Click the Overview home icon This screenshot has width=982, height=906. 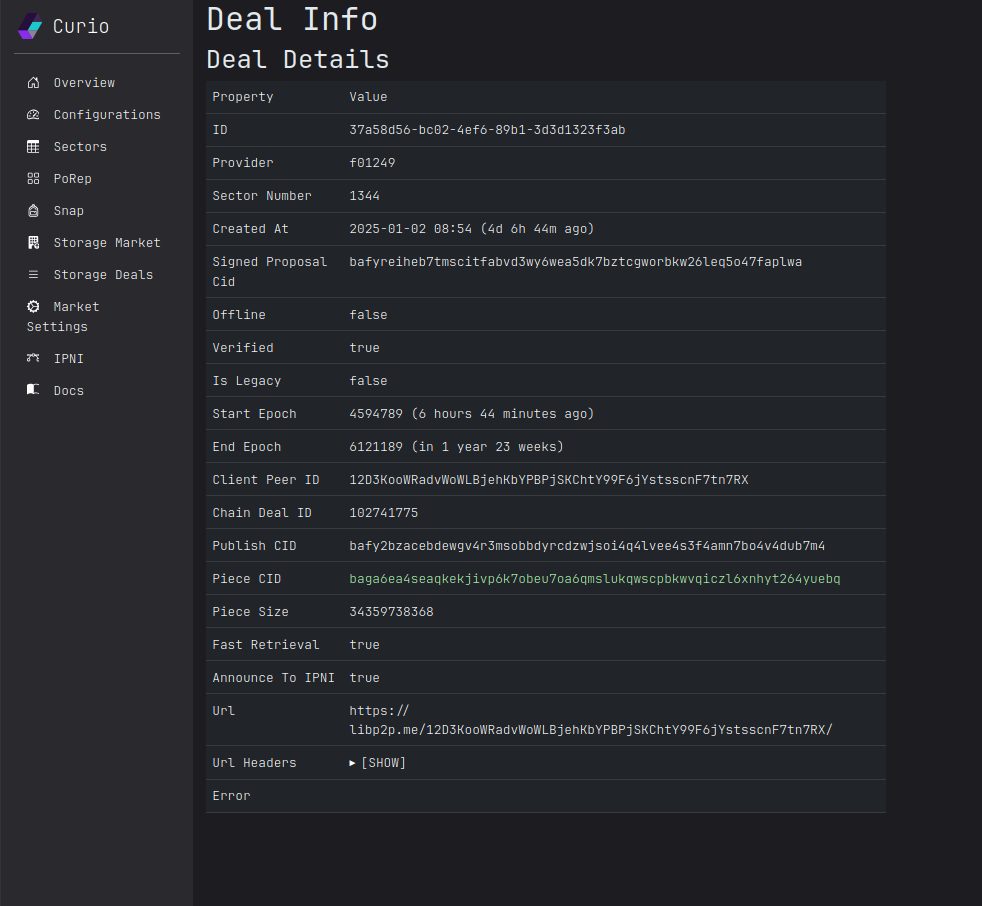click(33, 83)
